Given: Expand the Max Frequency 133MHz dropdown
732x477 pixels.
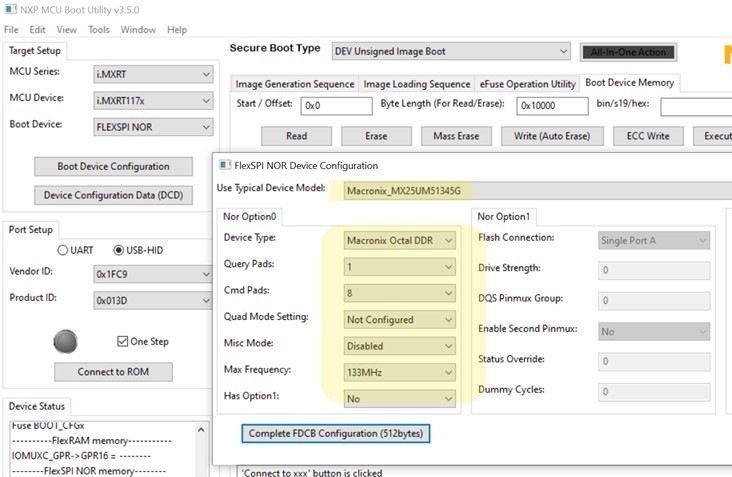Looking at the screenshot, I should 400,372.
